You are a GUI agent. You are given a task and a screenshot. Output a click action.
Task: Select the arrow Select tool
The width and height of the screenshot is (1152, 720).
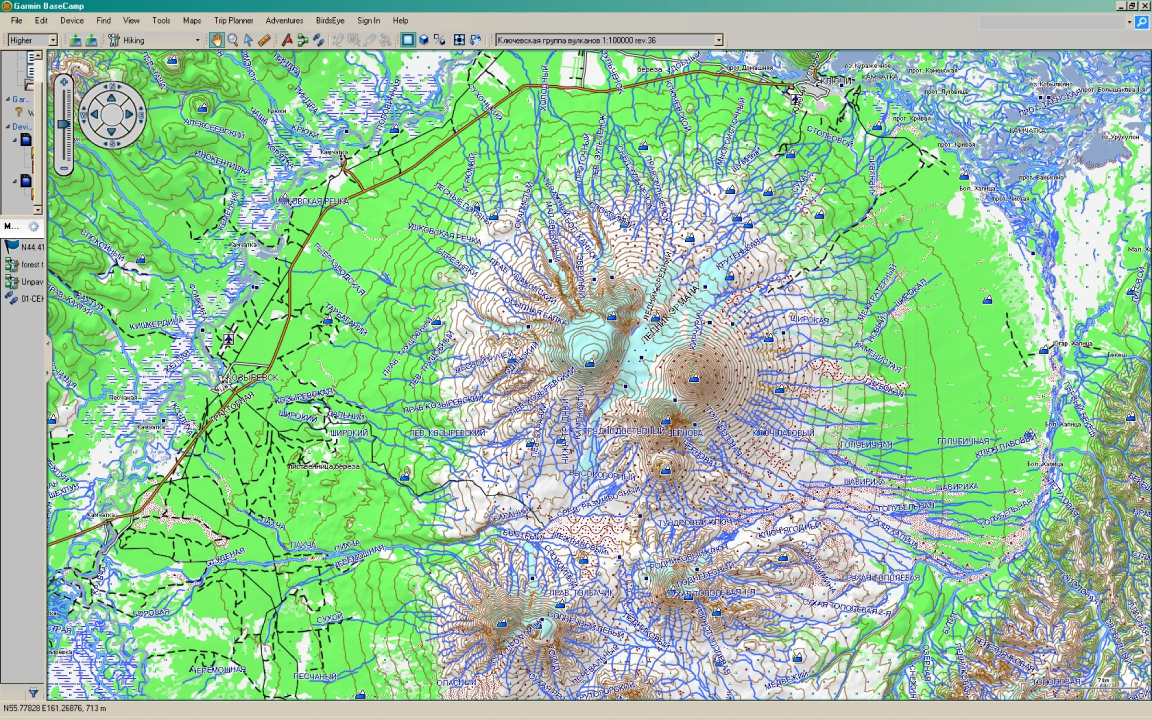click(248, 40)
